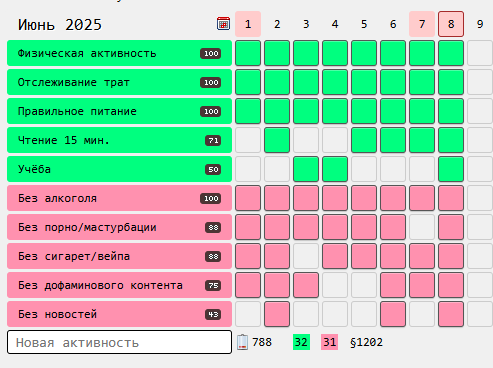Image resolution: width=493 pixels, height=368 pixels.
Task: Click the 50 badge on Учёба
Action: click(x=213, y=169)
